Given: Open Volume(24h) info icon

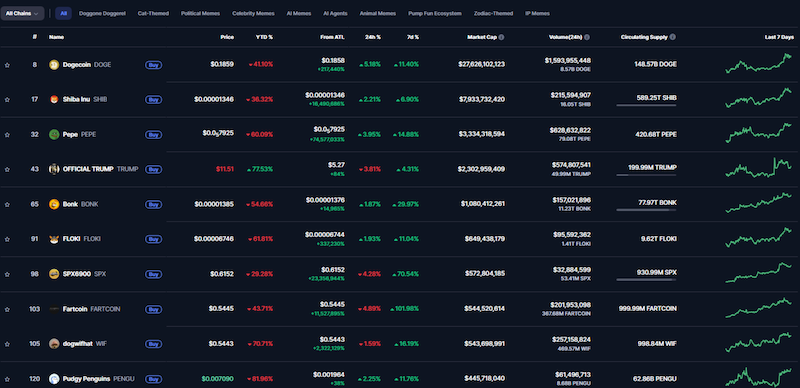Looking at the screenshot, I should click(x=587, y=37).
